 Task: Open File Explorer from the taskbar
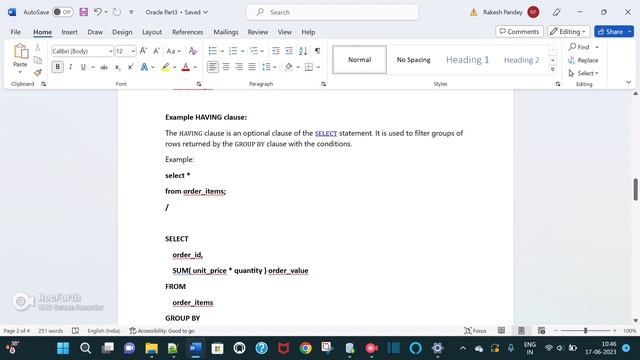coord(151,348)
